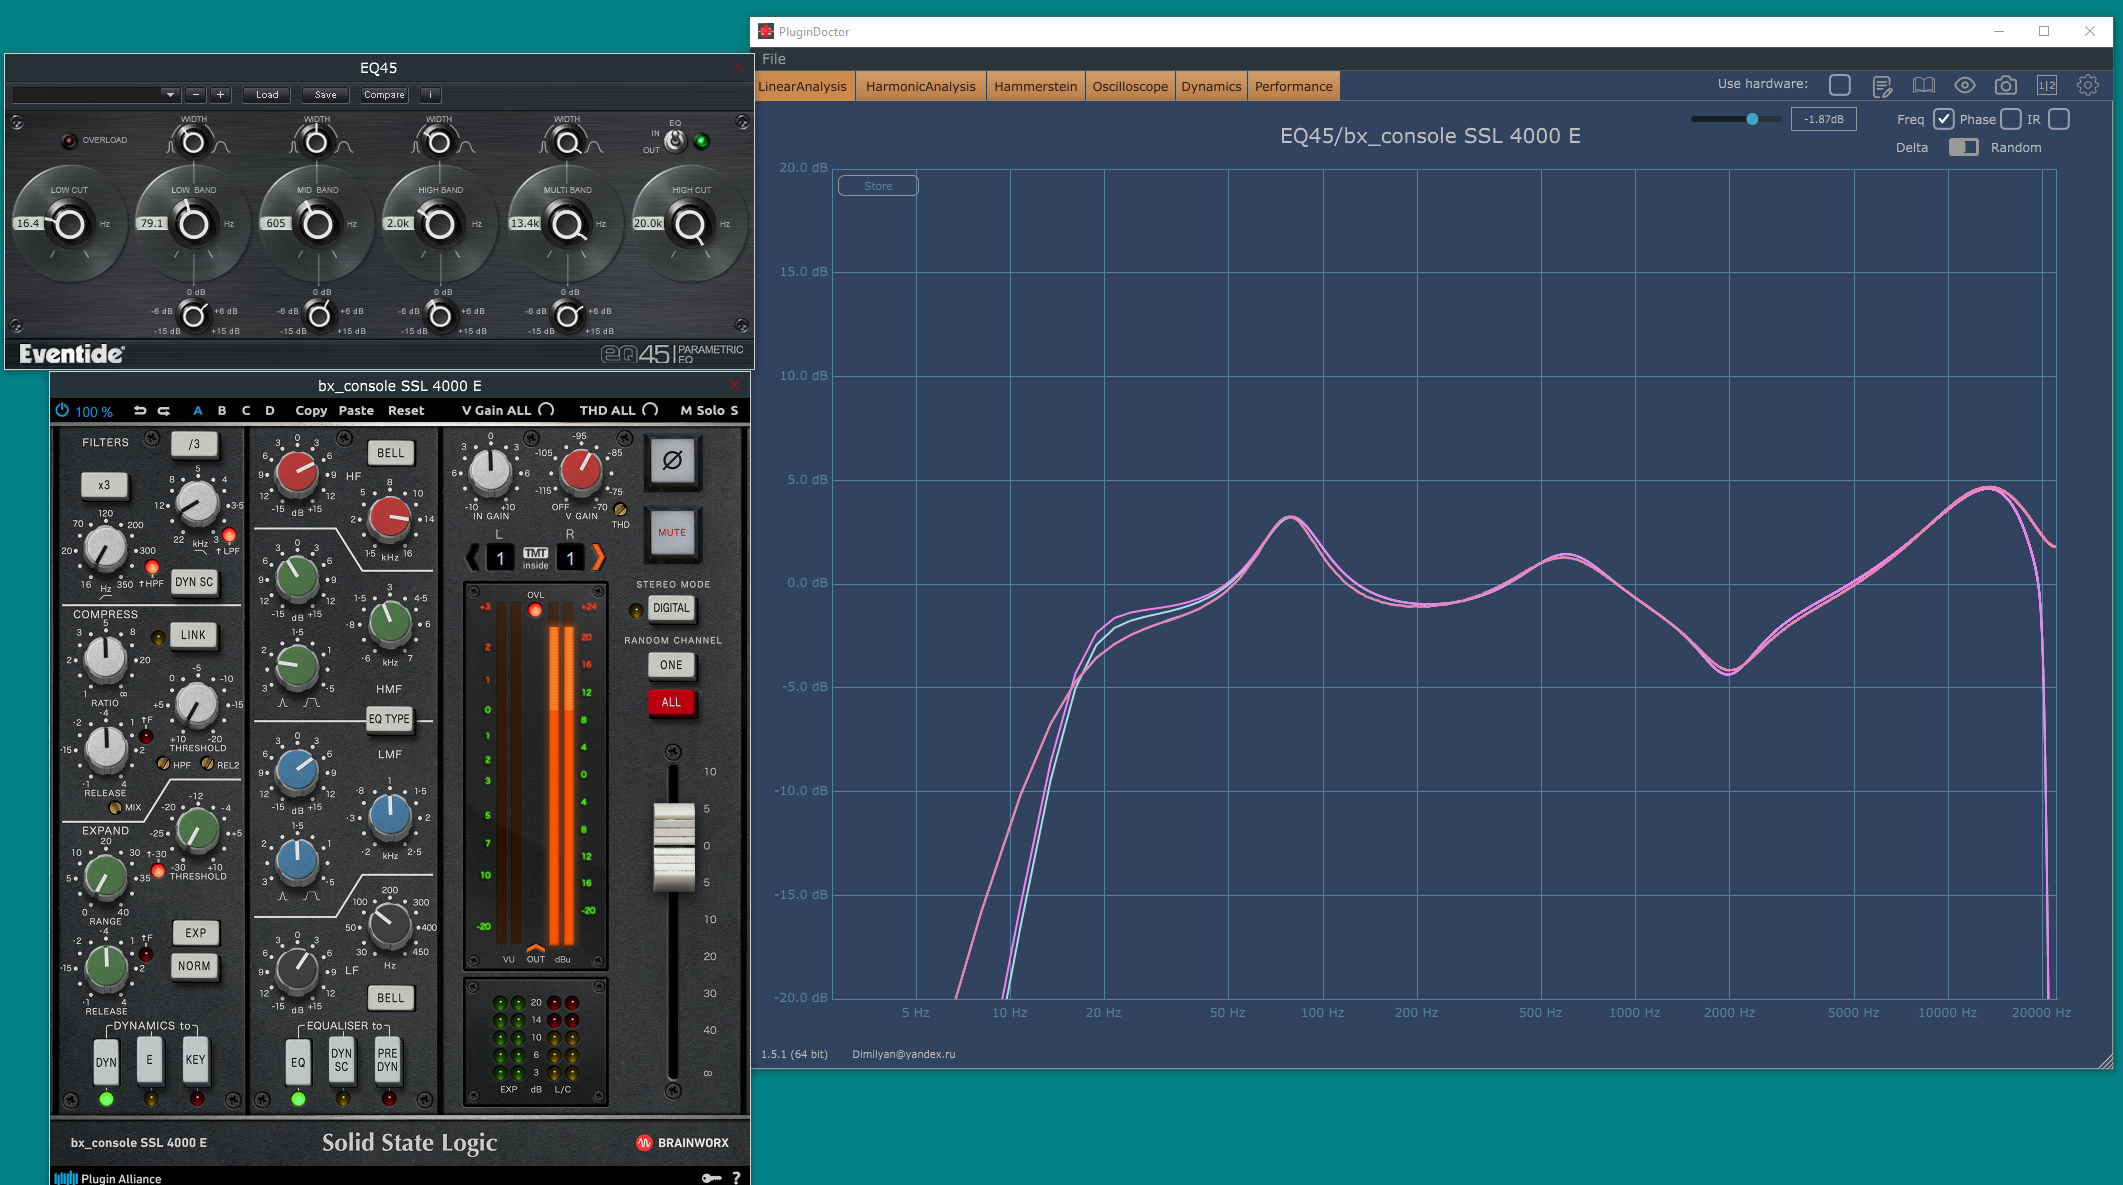Click the EQ TYPE button
2123x1185 pixels.
389,719
